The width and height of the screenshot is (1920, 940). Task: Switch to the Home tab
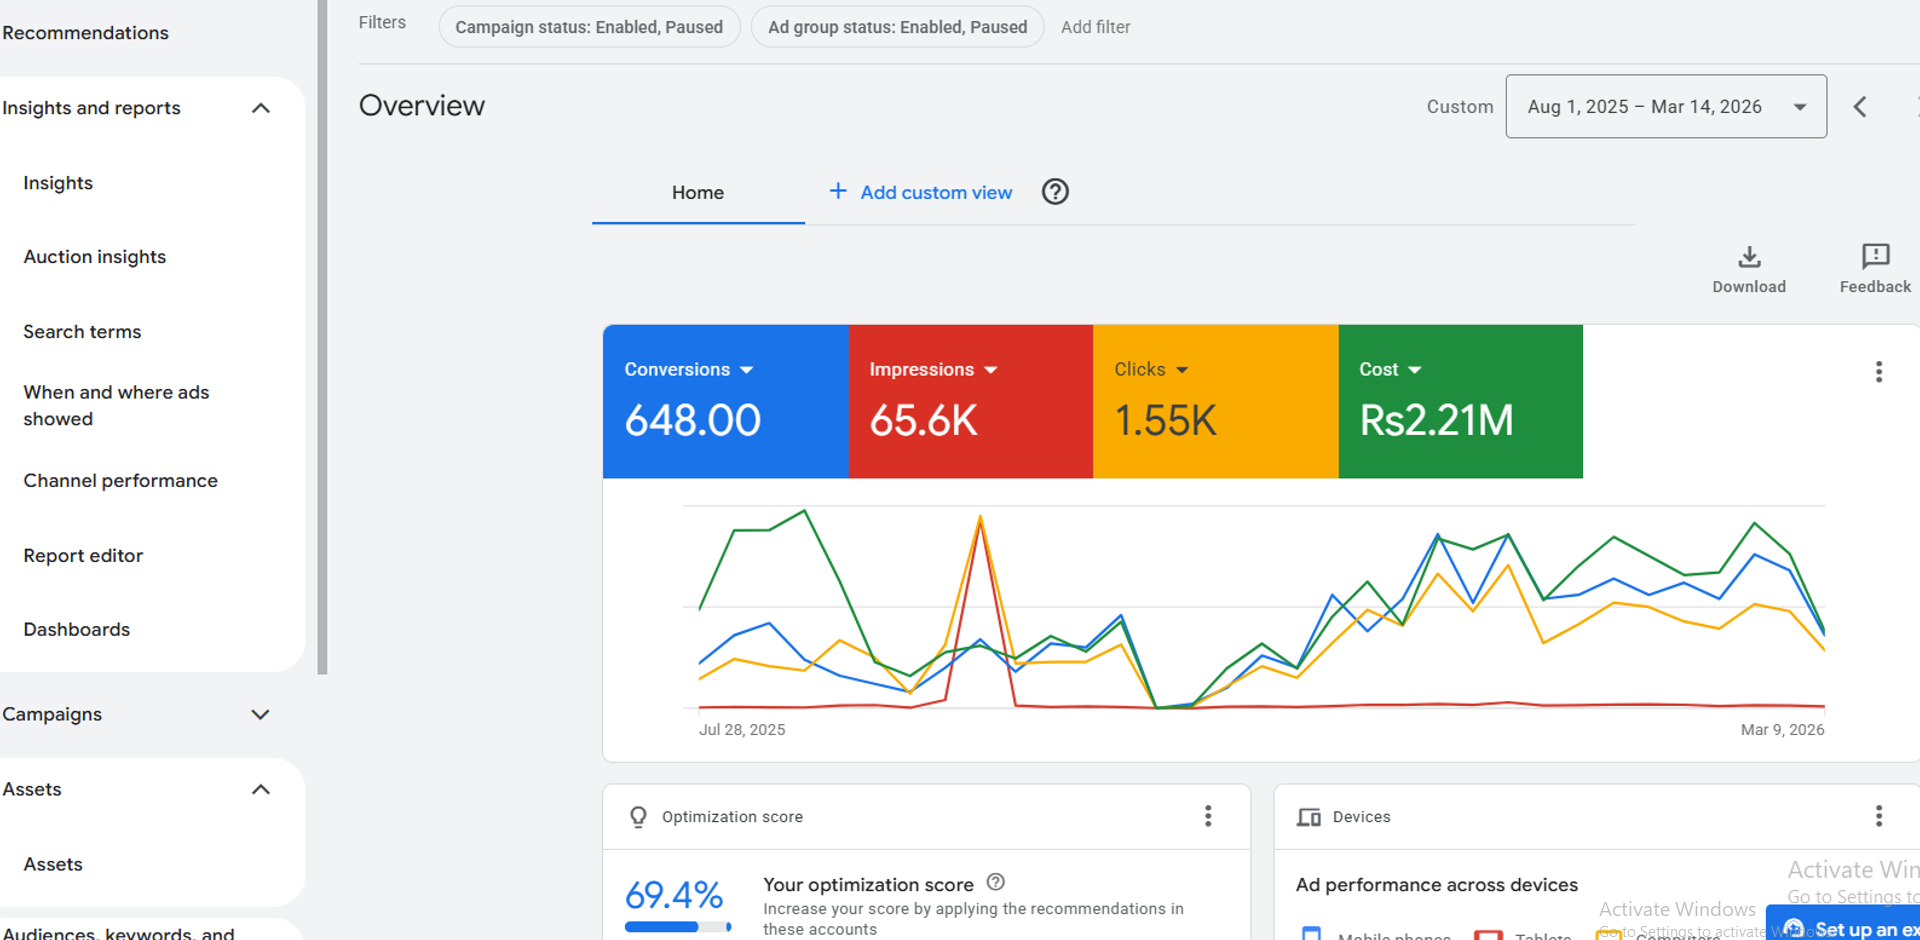point(697,192)
